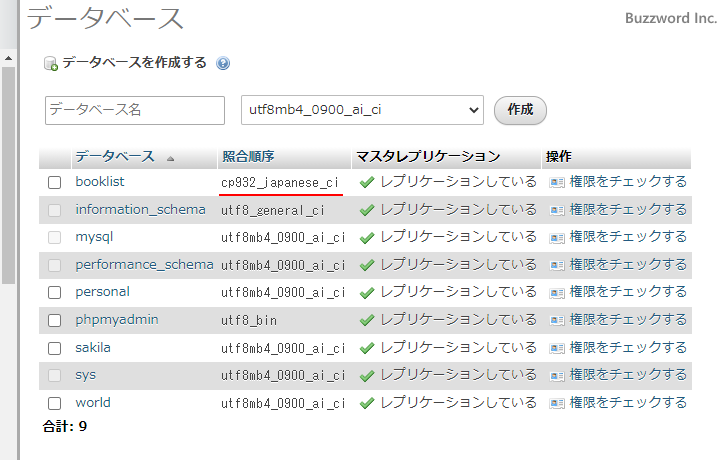Click the create database icon
This screenshot has width=728, height=460.
[51, 64]
